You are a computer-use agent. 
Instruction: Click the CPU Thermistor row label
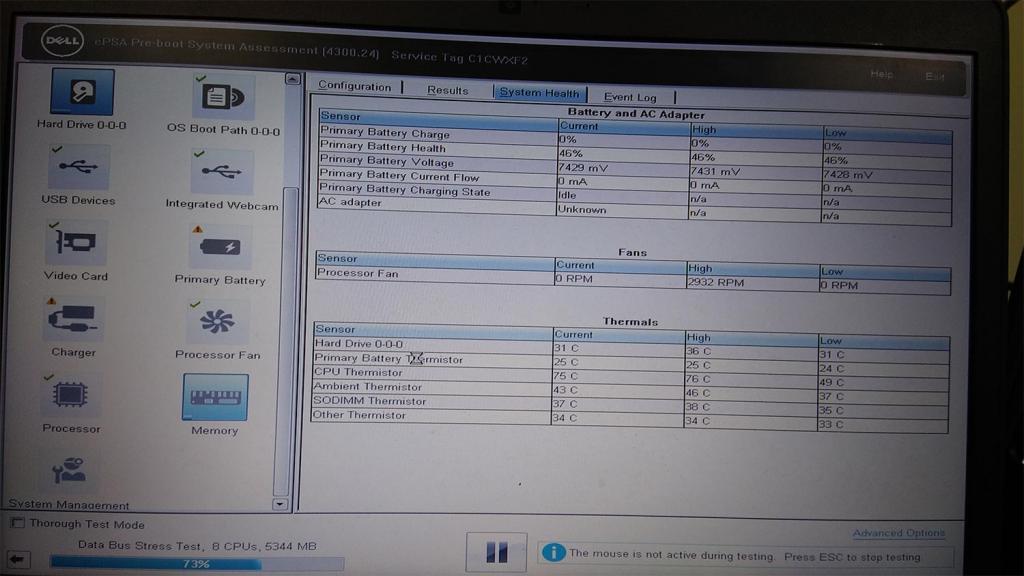(x=358, y=372)
